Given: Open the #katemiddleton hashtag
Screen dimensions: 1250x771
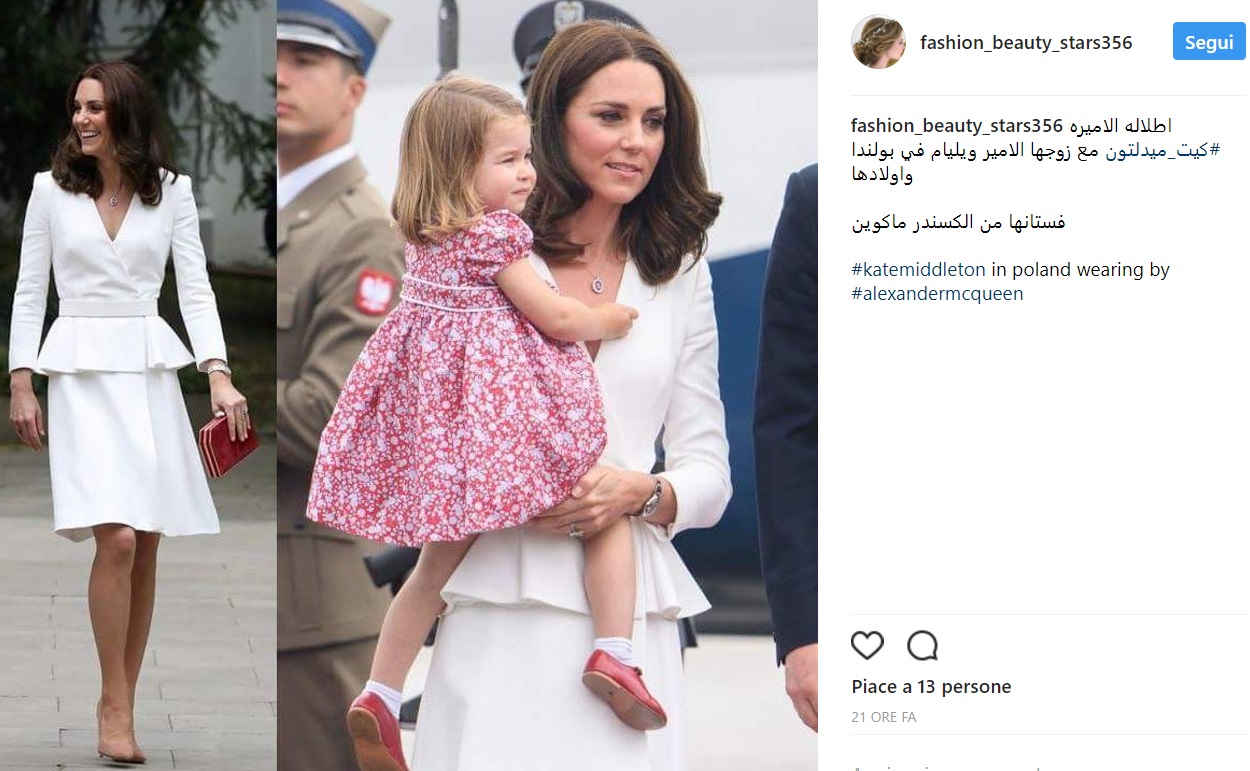Looking at the screenshot, I should 918,270.
